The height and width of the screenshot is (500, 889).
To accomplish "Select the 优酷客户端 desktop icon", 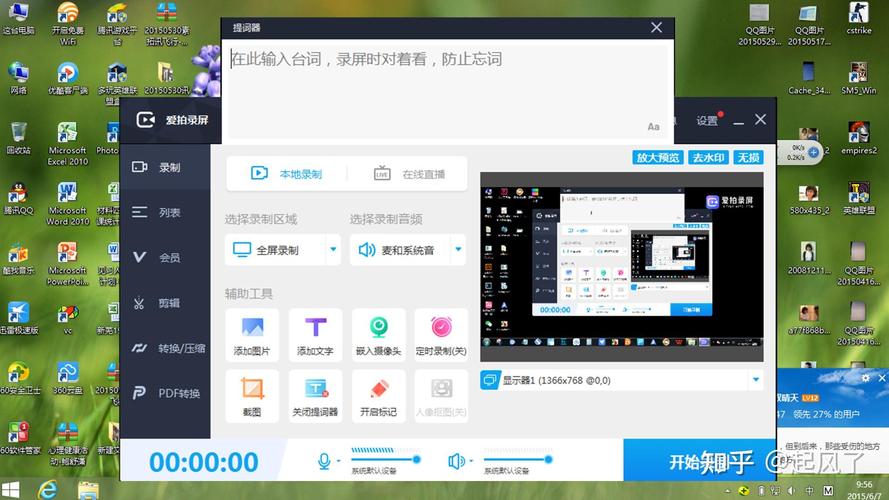I will pyautogui.click(x=67, y=78).
